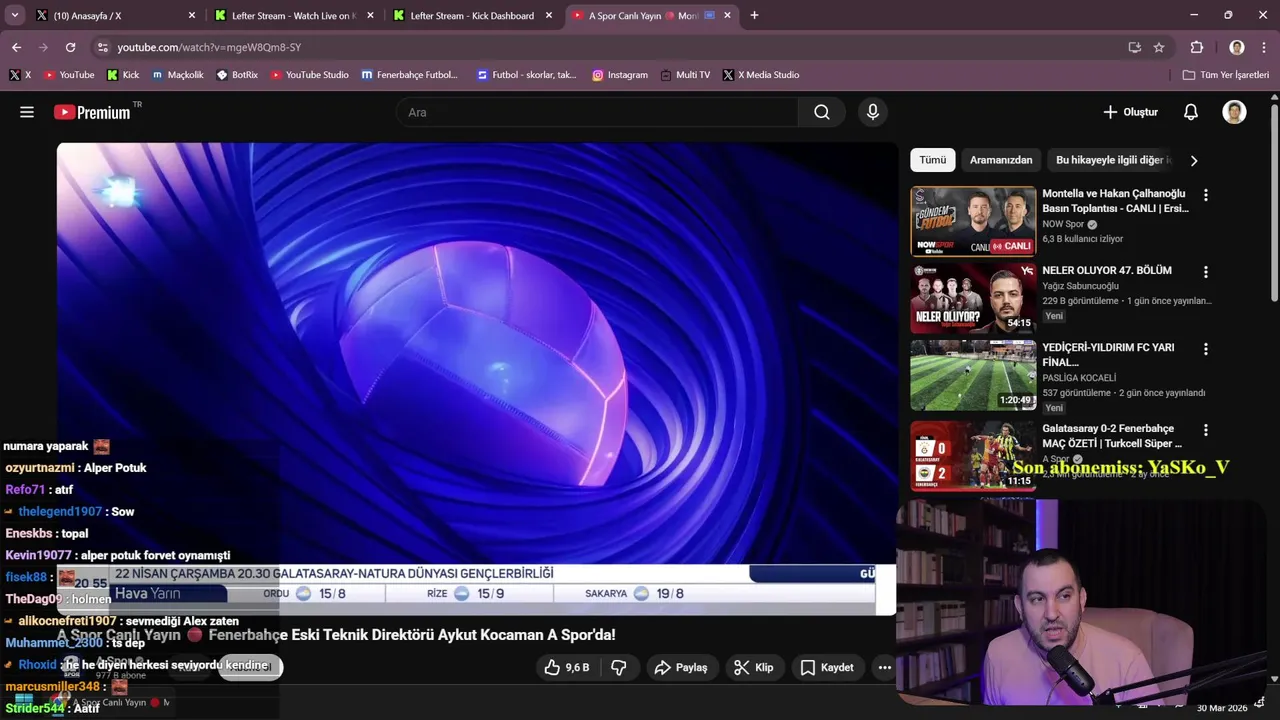Open YouTube Studio bookmark
This screenshot has height=720, width=1280.
[310, 75]
